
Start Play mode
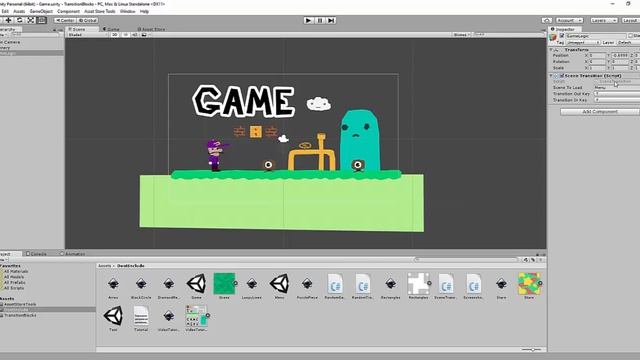[309, 20]
